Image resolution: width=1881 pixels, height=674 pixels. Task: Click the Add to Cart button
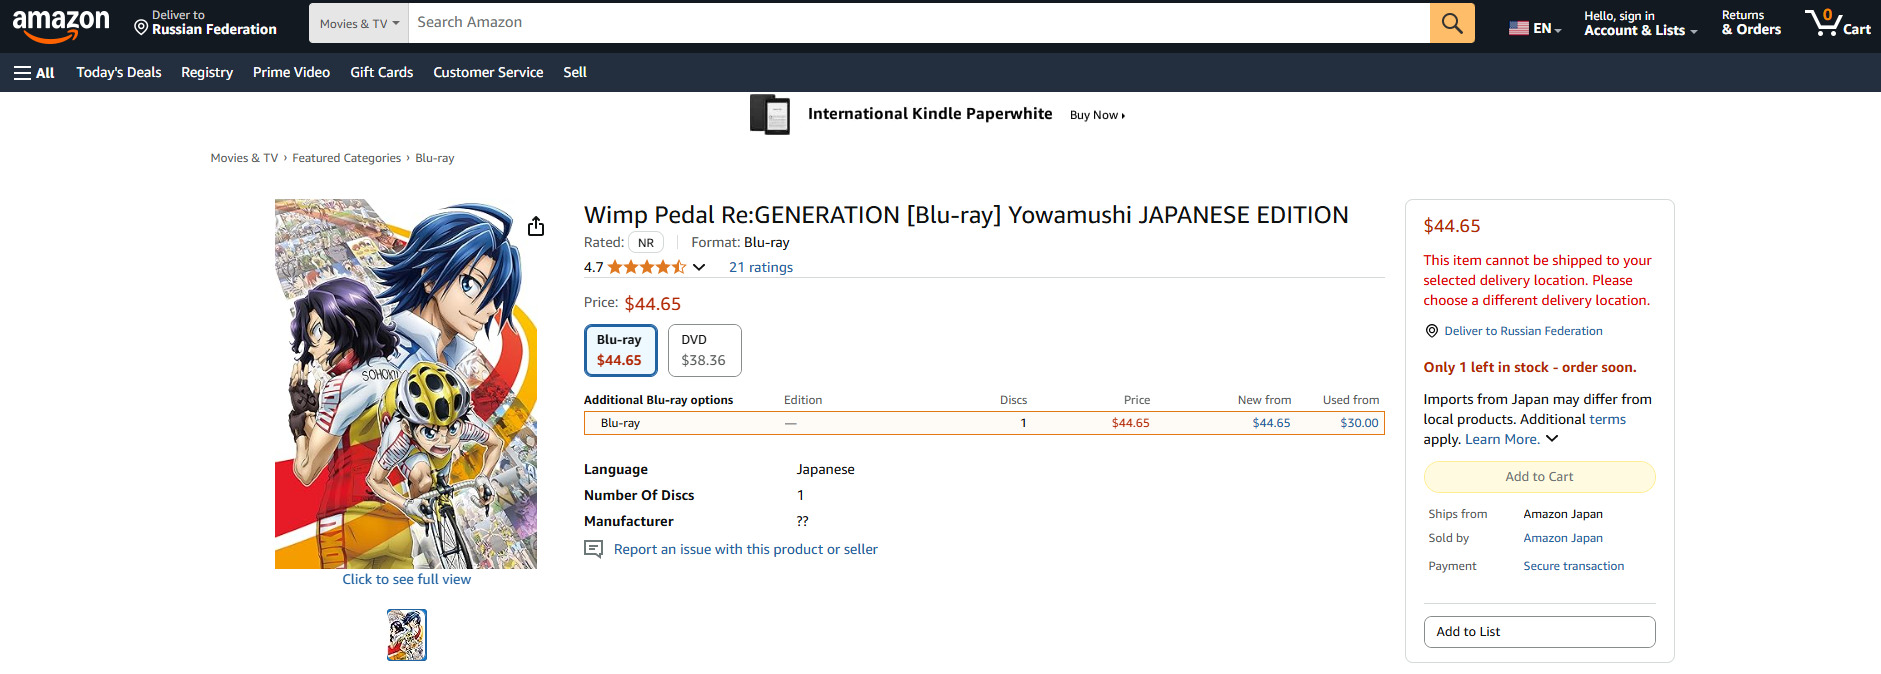[x=1539, y=477]
